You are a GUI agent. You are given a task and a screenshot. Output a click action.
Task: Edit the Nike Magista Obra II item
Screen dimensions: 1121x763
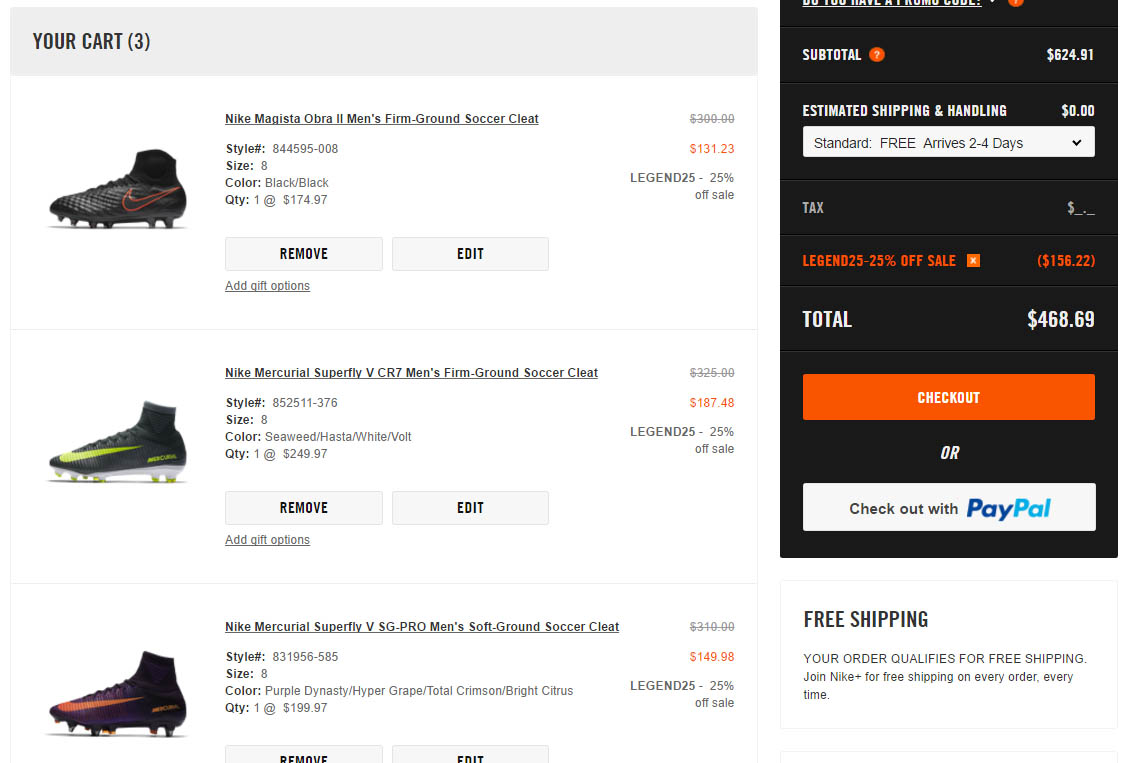470,253
